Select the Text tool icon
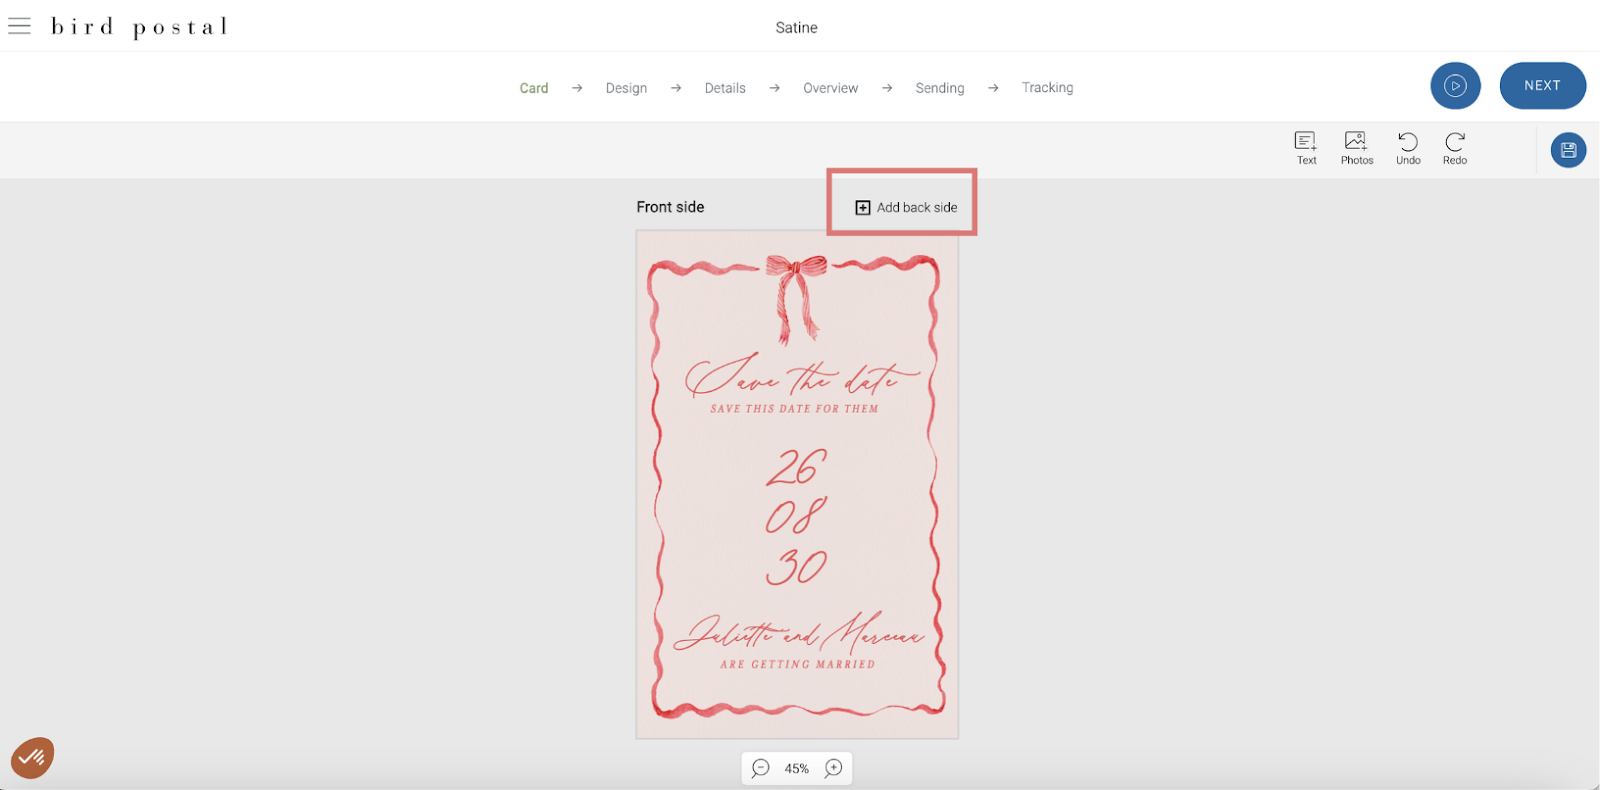This screenshot has height=790, width=1600. (1306, 141)
